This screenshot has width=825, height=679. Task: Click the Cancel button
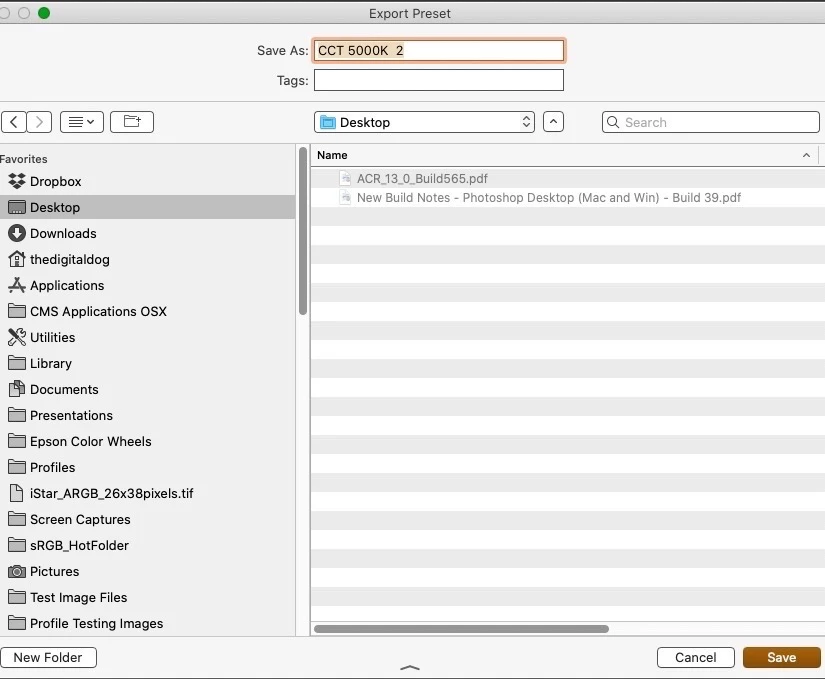[x=696, y=657]
